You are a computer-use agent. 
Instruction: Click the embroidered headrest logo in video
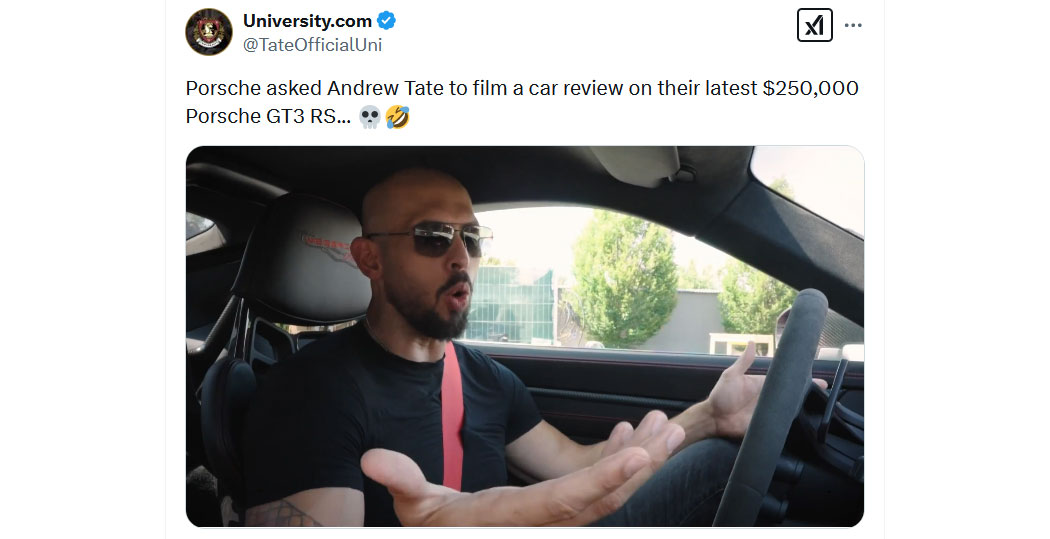326,248
